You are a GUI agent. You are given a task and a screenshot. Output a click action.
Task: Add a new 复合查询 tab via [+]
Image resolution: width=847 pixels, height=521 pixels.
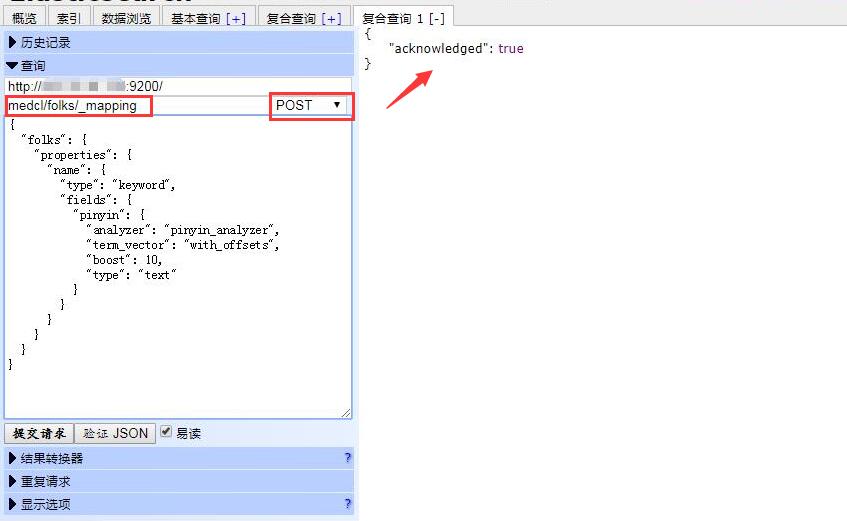pos(331,19)
